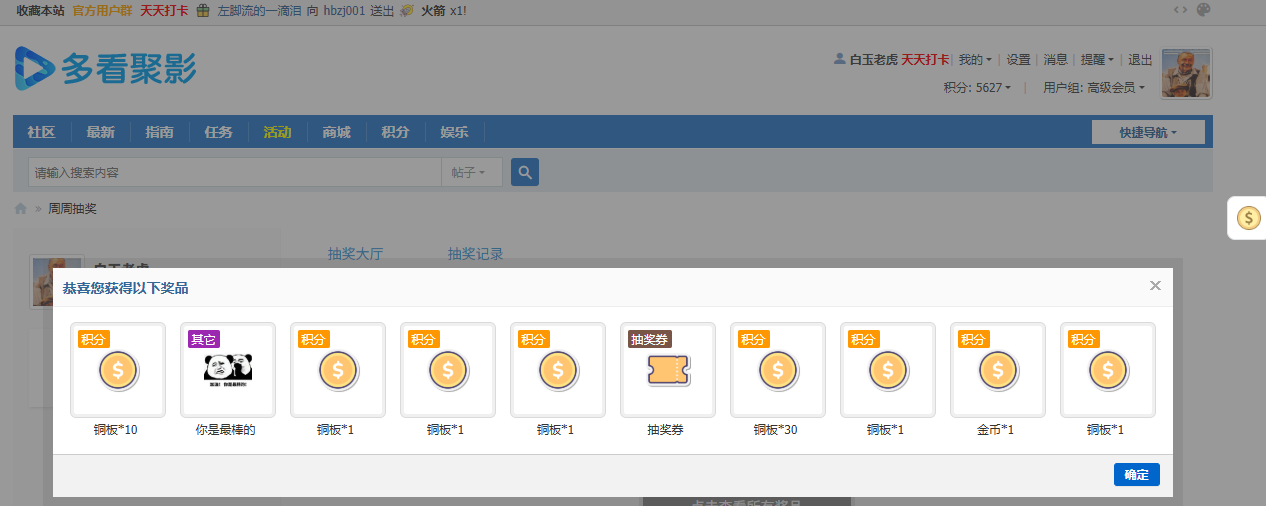
Task: Click the home icon in breadcrumb
Action: click(x=20, y=209)
